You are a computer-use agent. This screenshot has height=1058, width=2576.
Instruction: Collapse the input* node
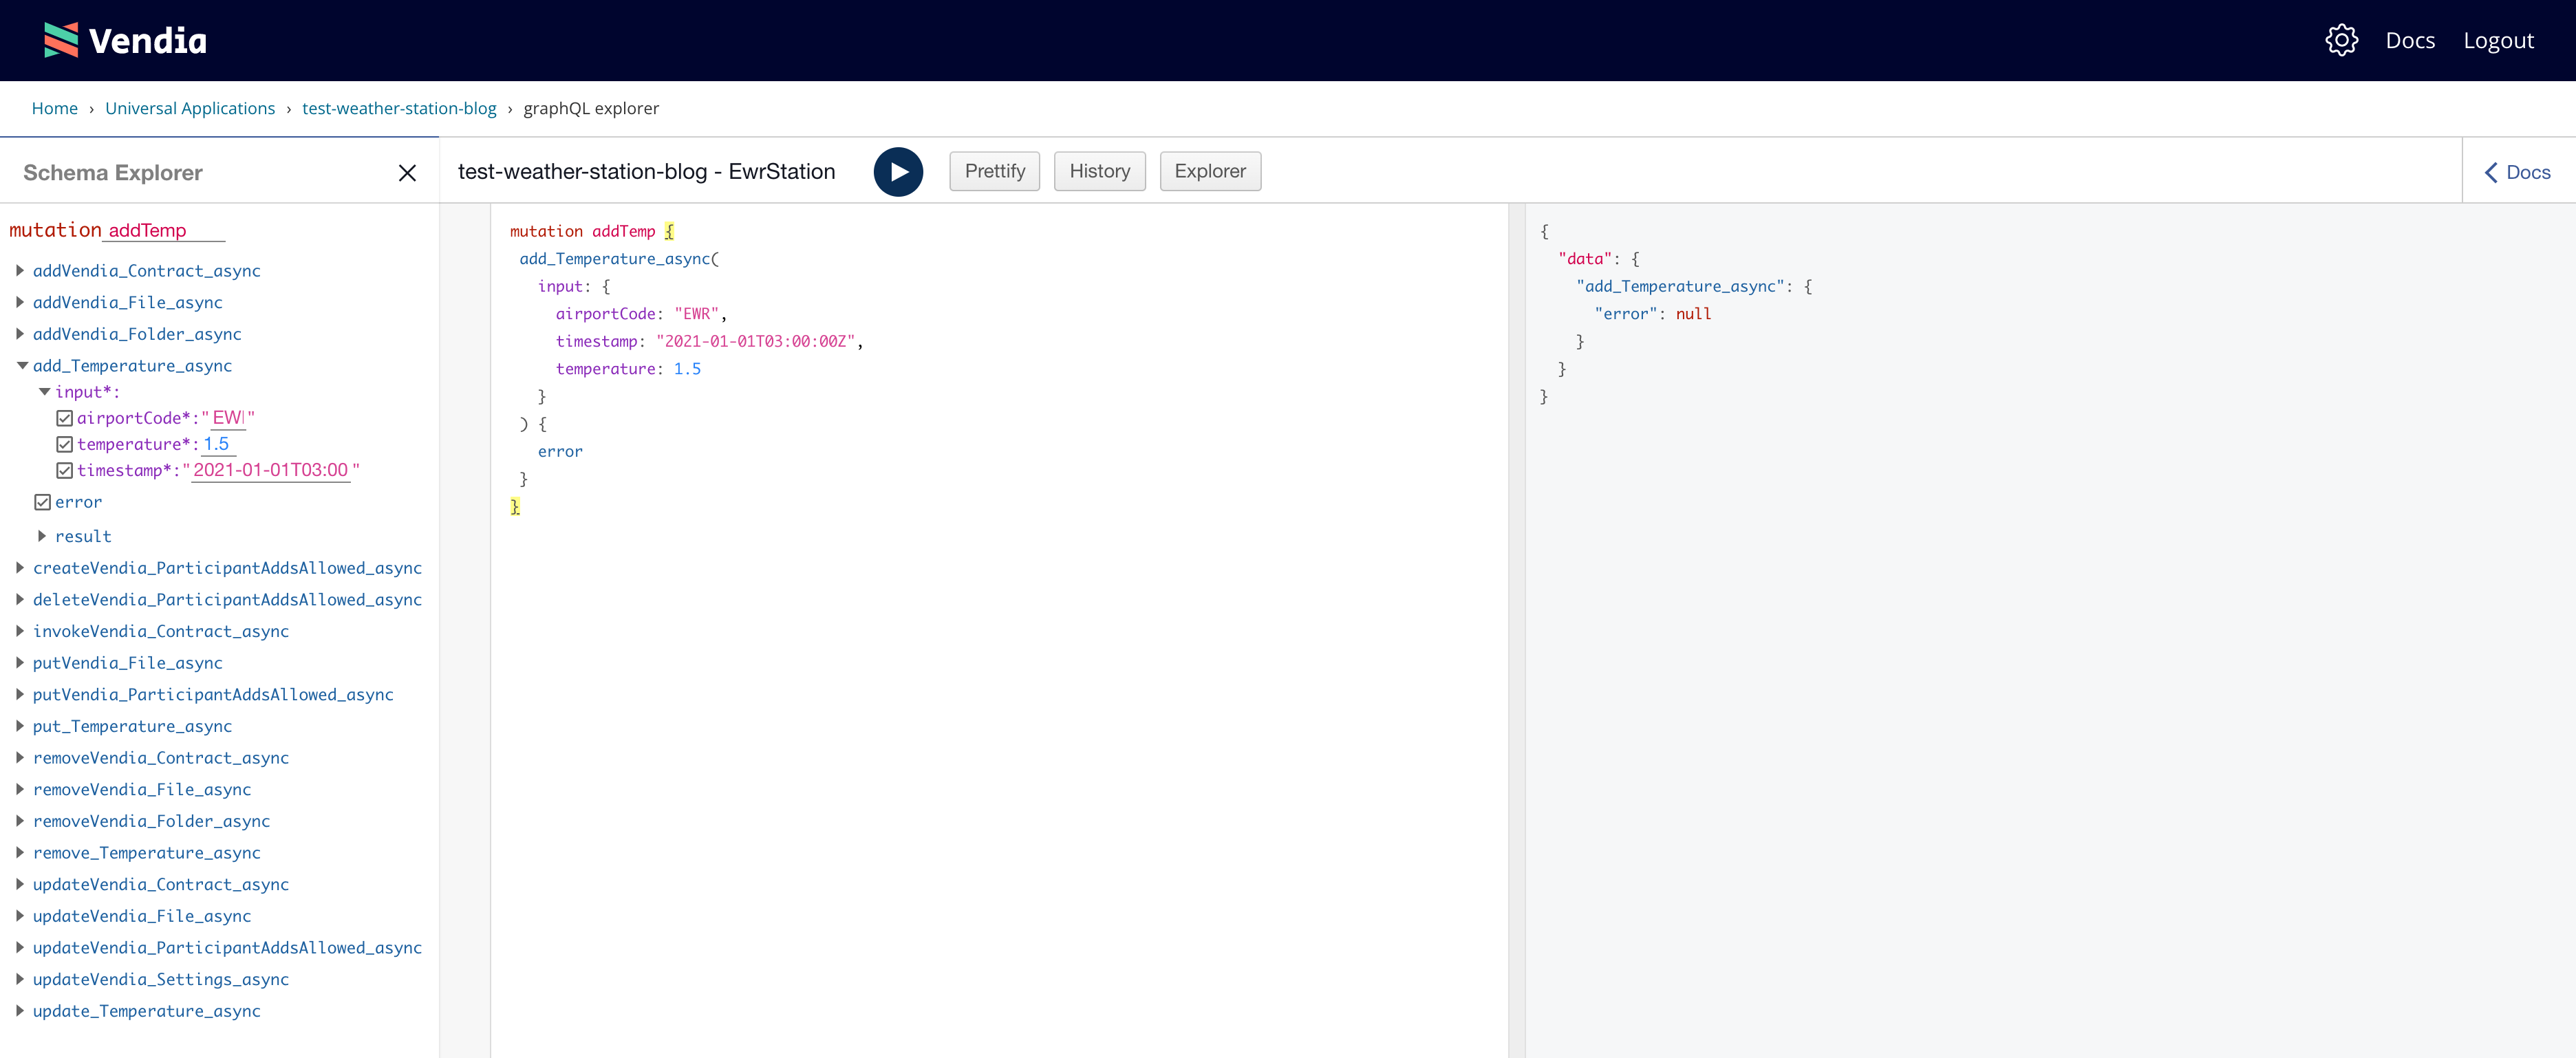click(45, 392)
